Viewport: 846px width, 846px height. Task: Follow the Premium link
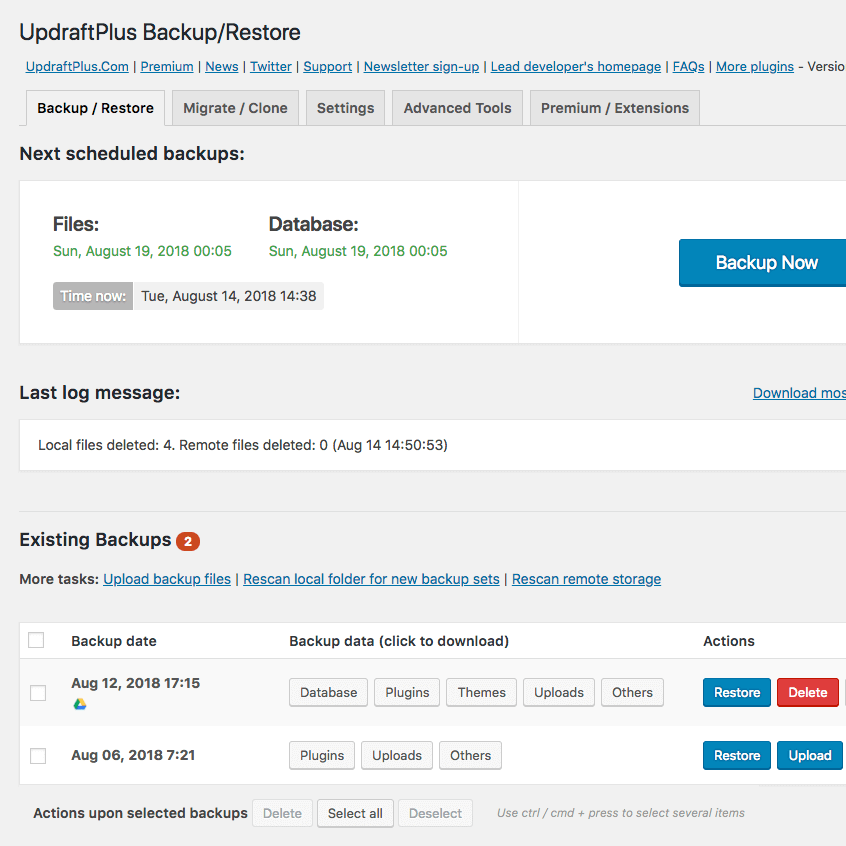167,66
